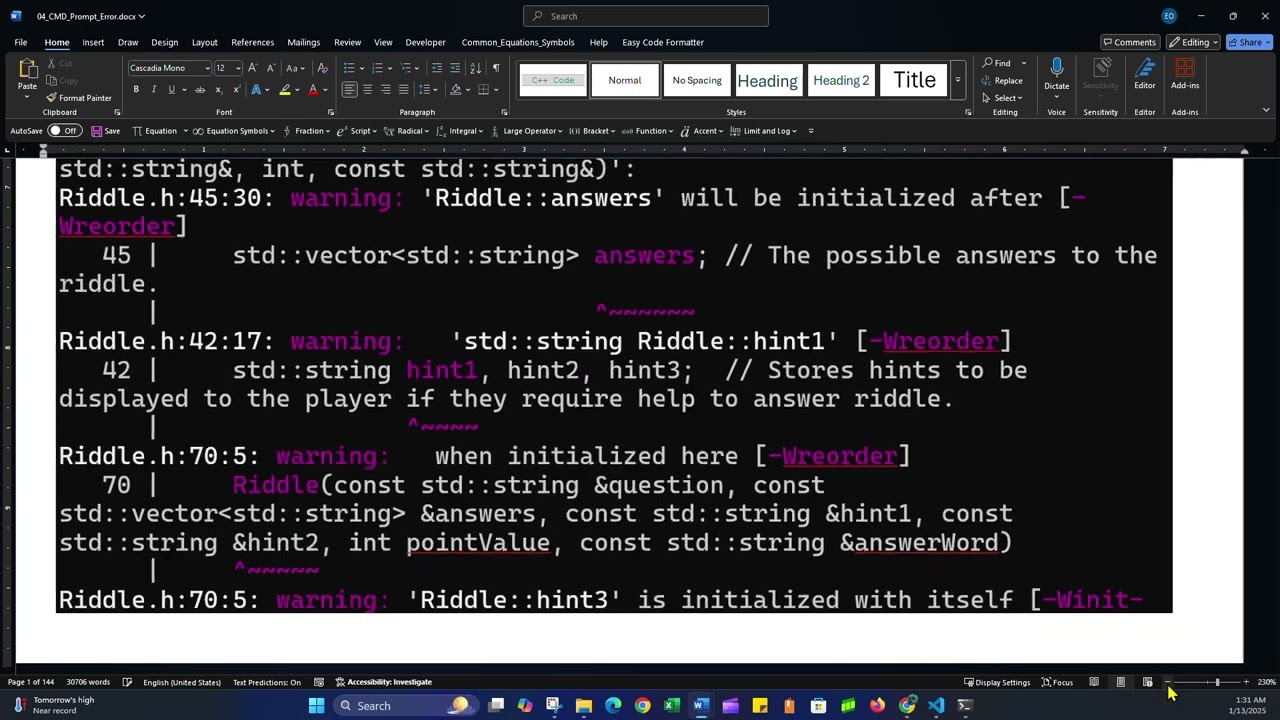Viewport: 1280px width, 720px height.
Task: Open the Editor pen icon
Action: tap(1145, 69)
